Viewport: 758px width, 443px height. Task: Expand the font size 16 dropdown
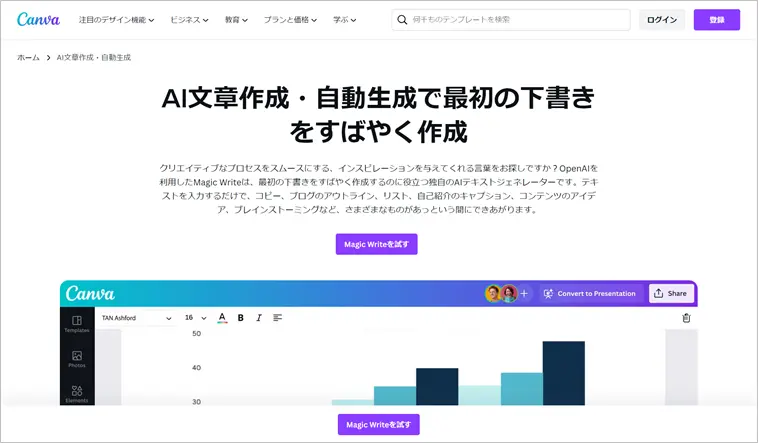(195, 318)
